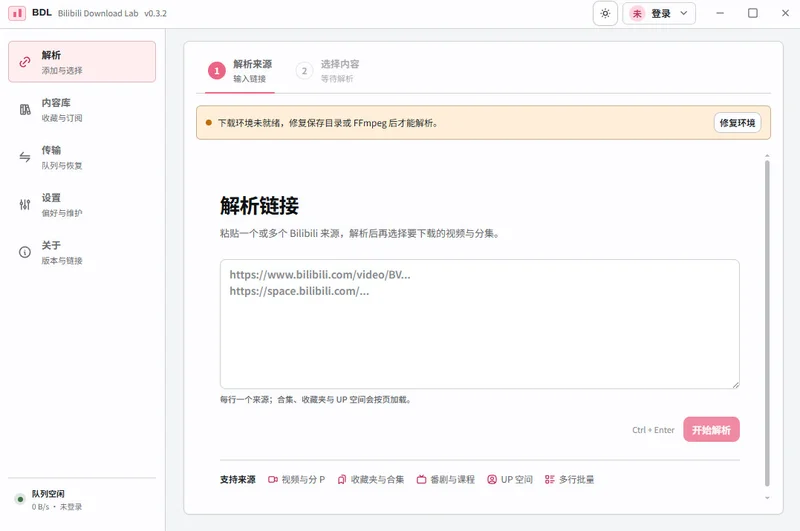
Task: Click the 下载环境未就绪 warning message
Action: pyautogui.click(x=328, y=123)
